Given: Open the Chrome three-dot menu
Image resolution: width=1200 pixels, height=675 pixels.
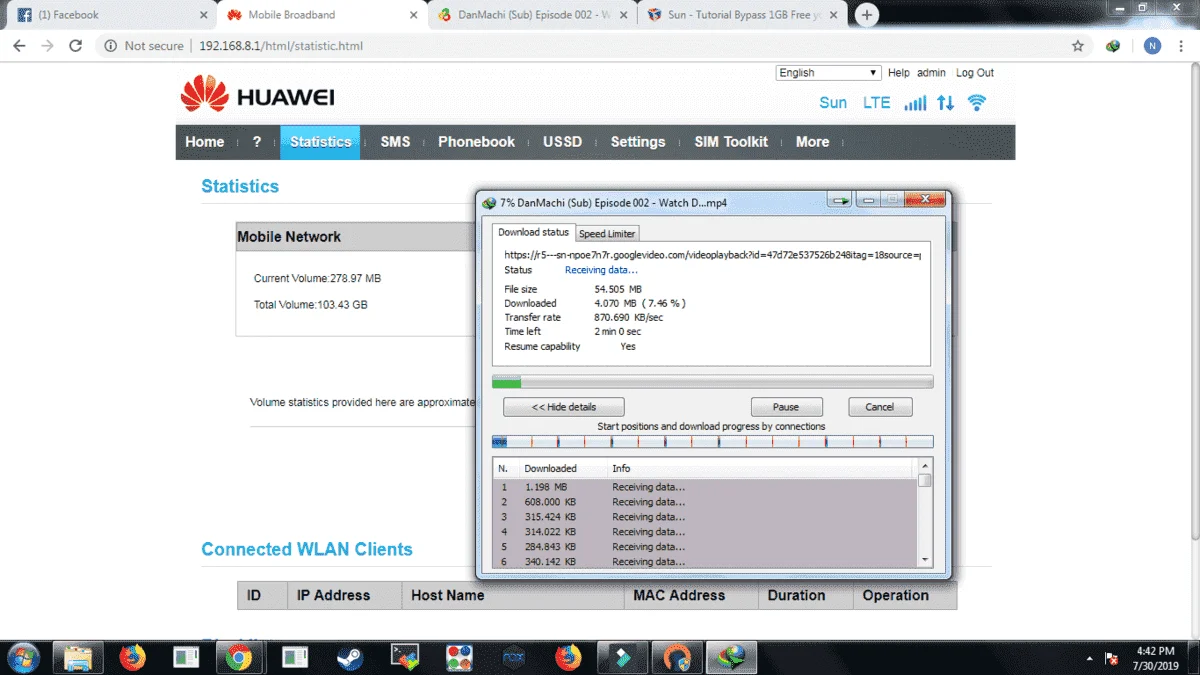Looking at the screenshot, I should pyautogui.click(x=1182, y=46).
